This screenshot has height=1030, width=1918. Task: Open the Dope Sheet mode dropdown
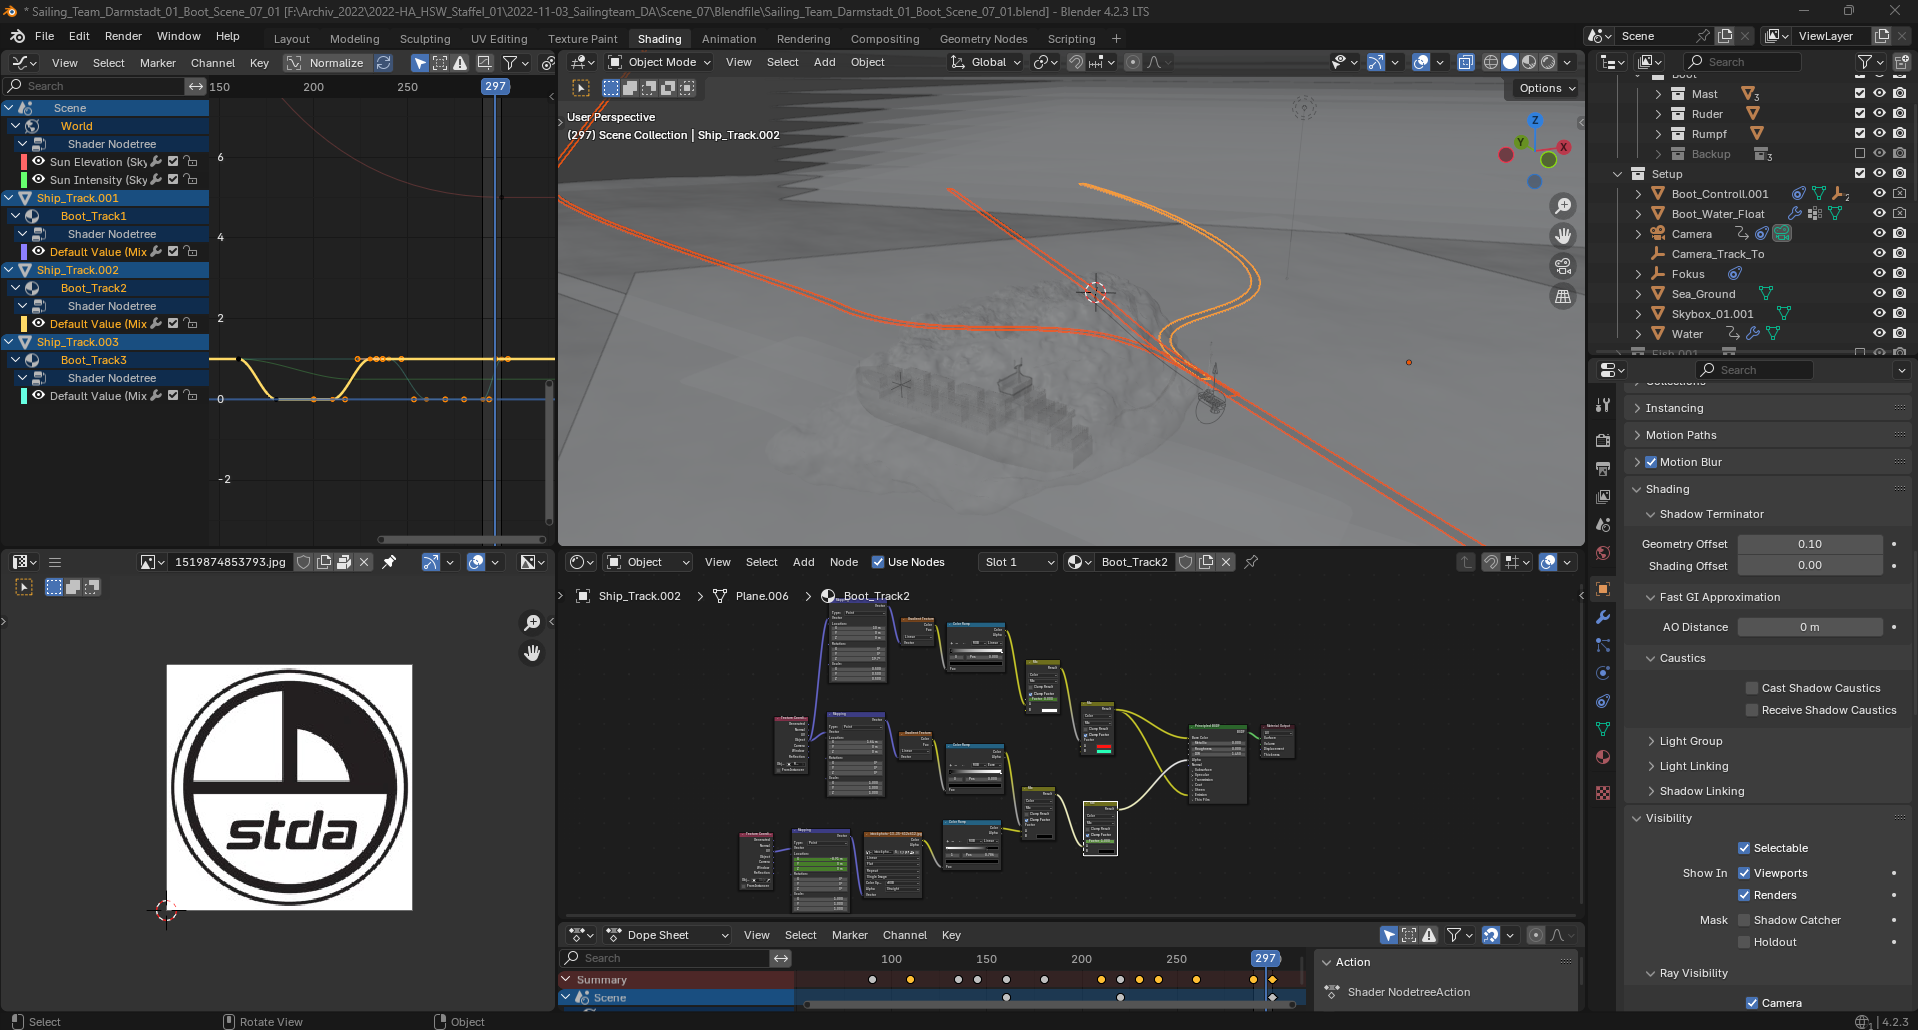tap(667, 935)
